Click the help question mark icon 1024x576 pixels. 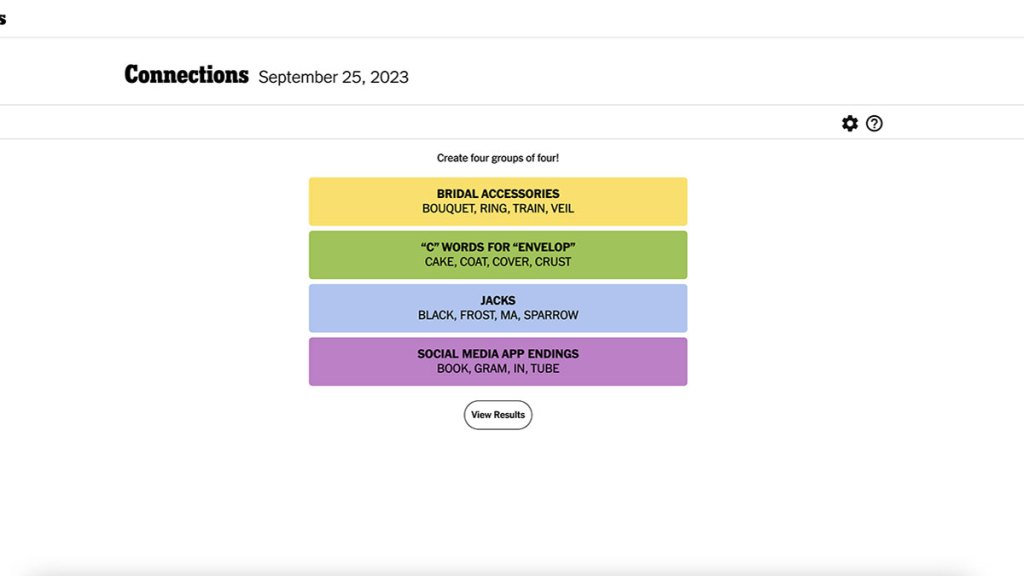click(874, 123)
